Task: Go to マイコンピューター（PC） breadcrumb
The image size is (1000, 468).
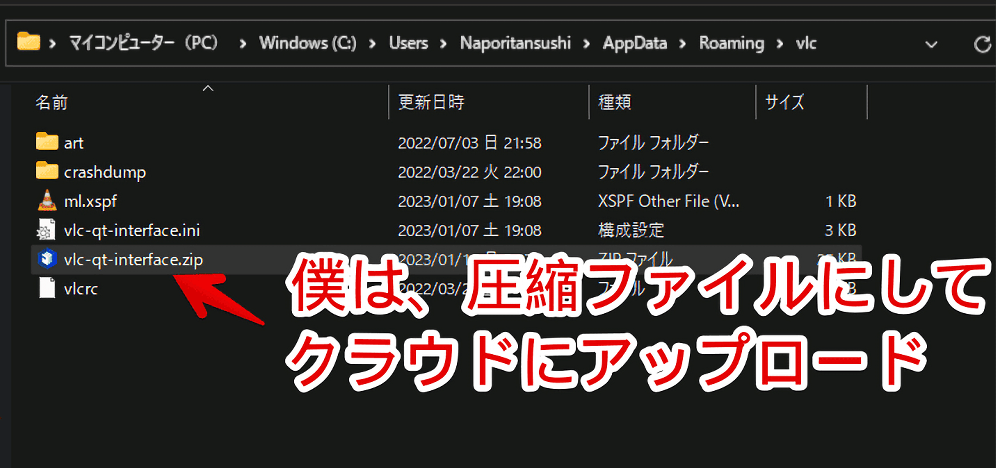Action: pos(144,43)
